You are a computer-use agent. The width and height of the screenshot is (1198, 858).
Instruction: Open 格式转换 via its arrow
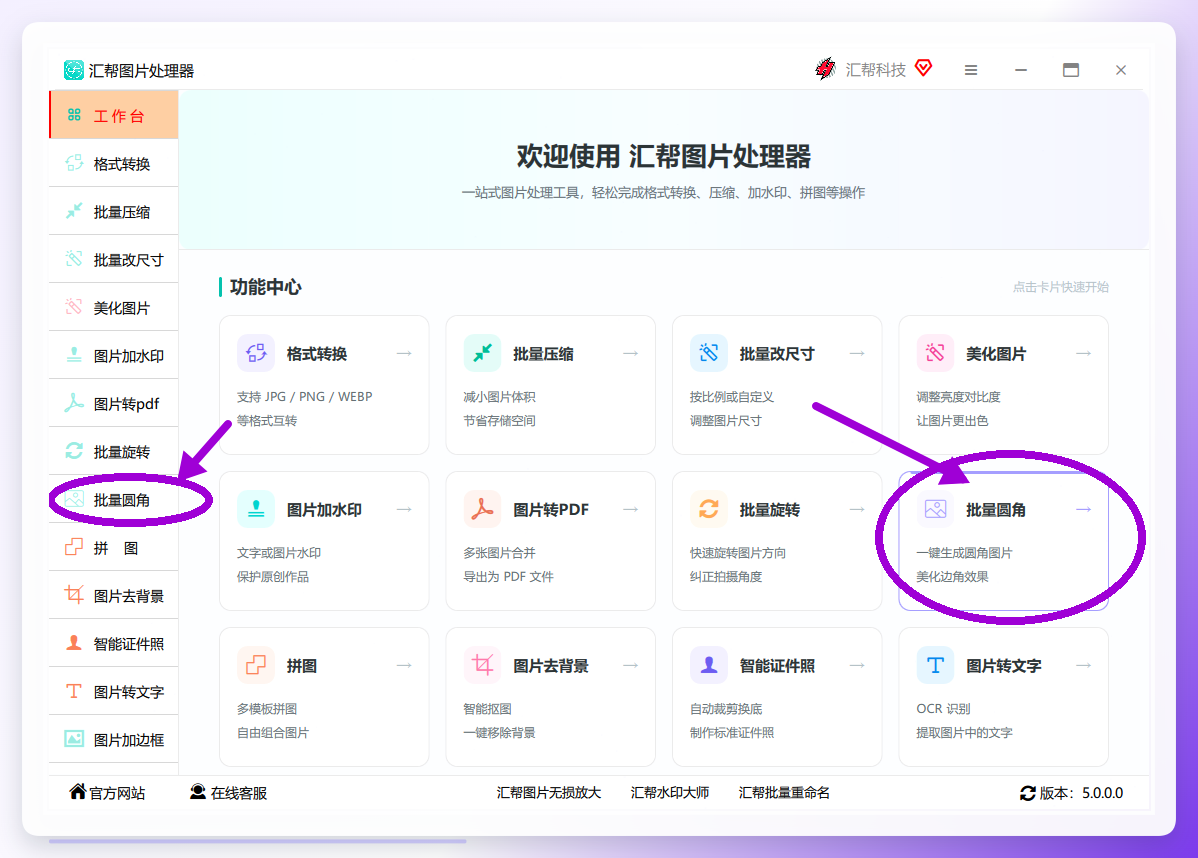(404, 353)
